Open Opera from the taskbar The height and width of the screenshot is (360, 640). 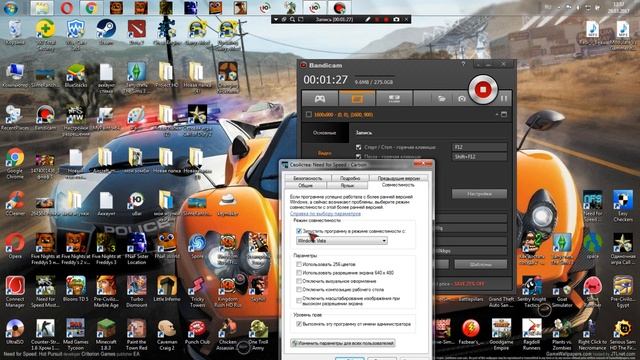tap(67, 7)
